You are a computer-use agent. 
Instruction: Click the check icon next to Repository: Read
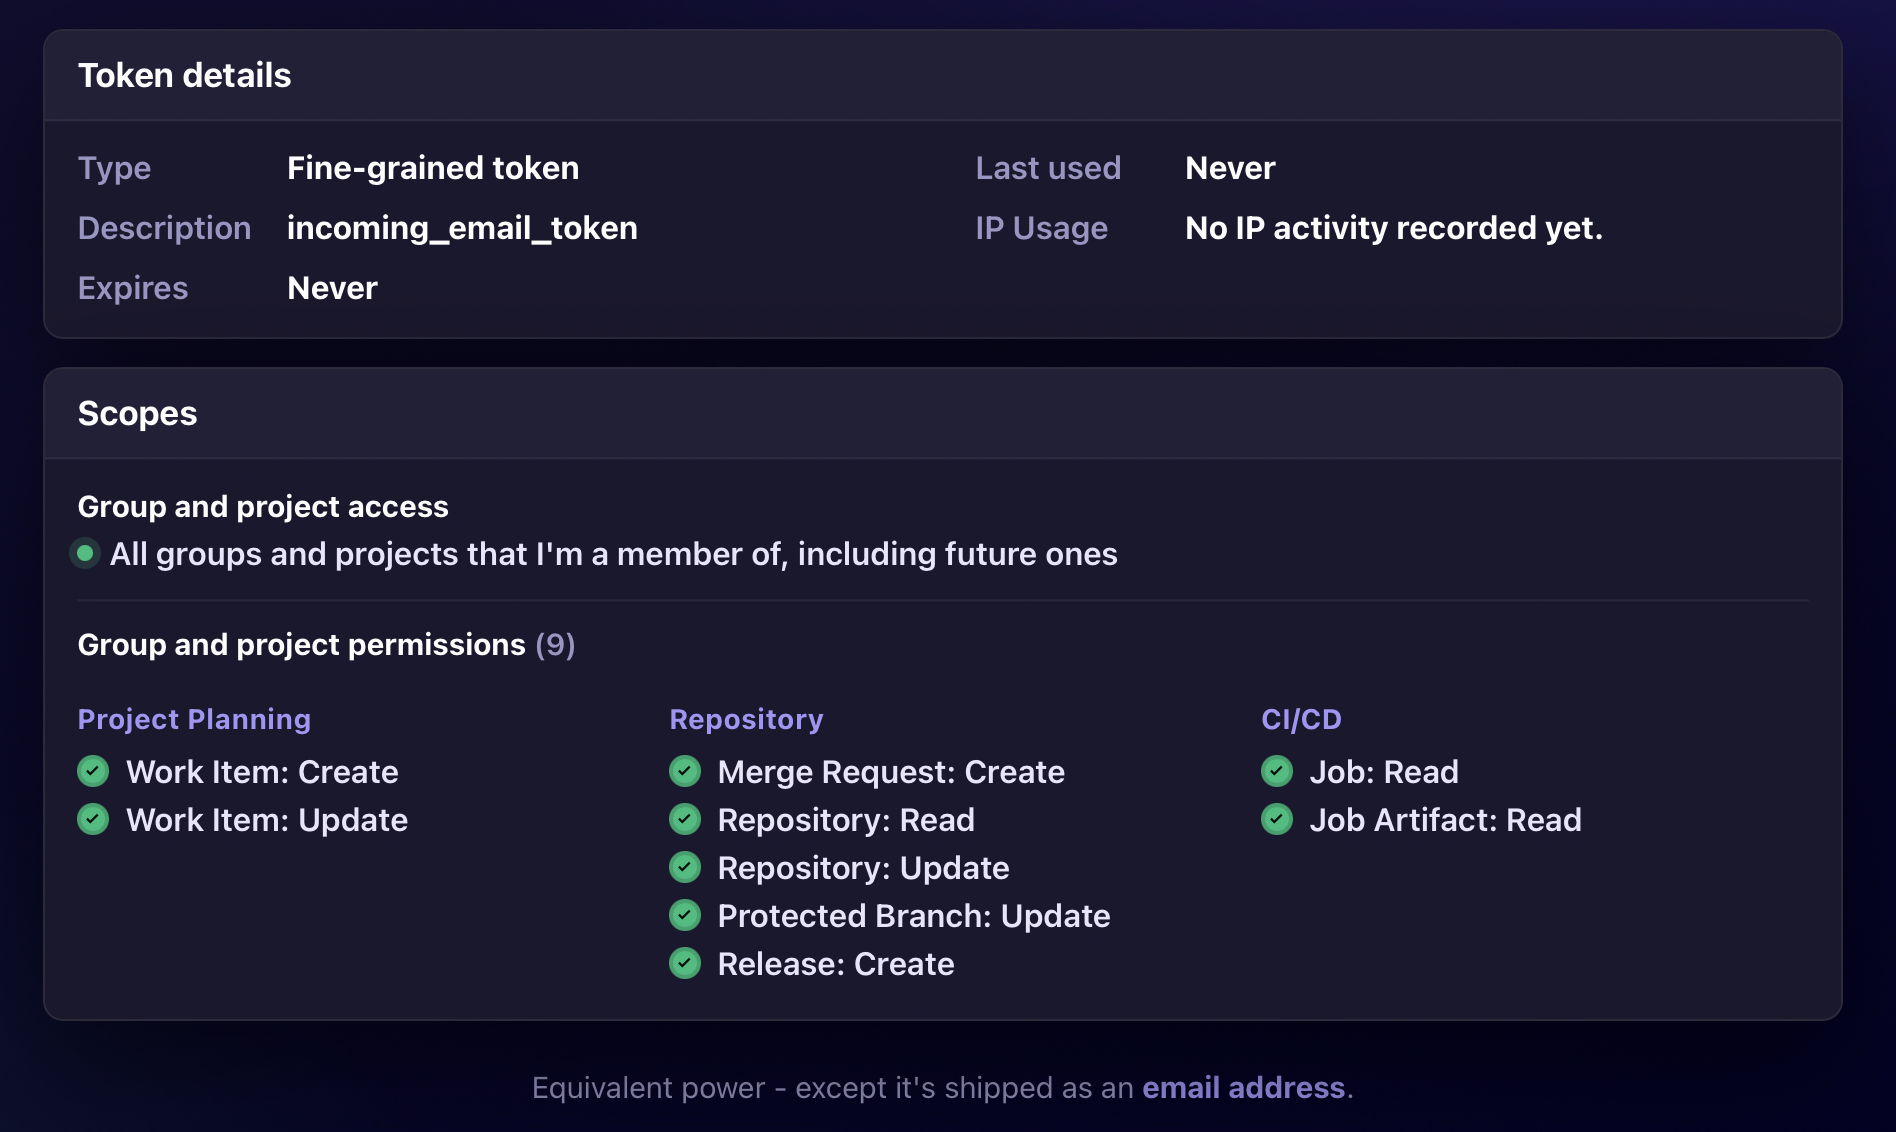pos(685,819)
